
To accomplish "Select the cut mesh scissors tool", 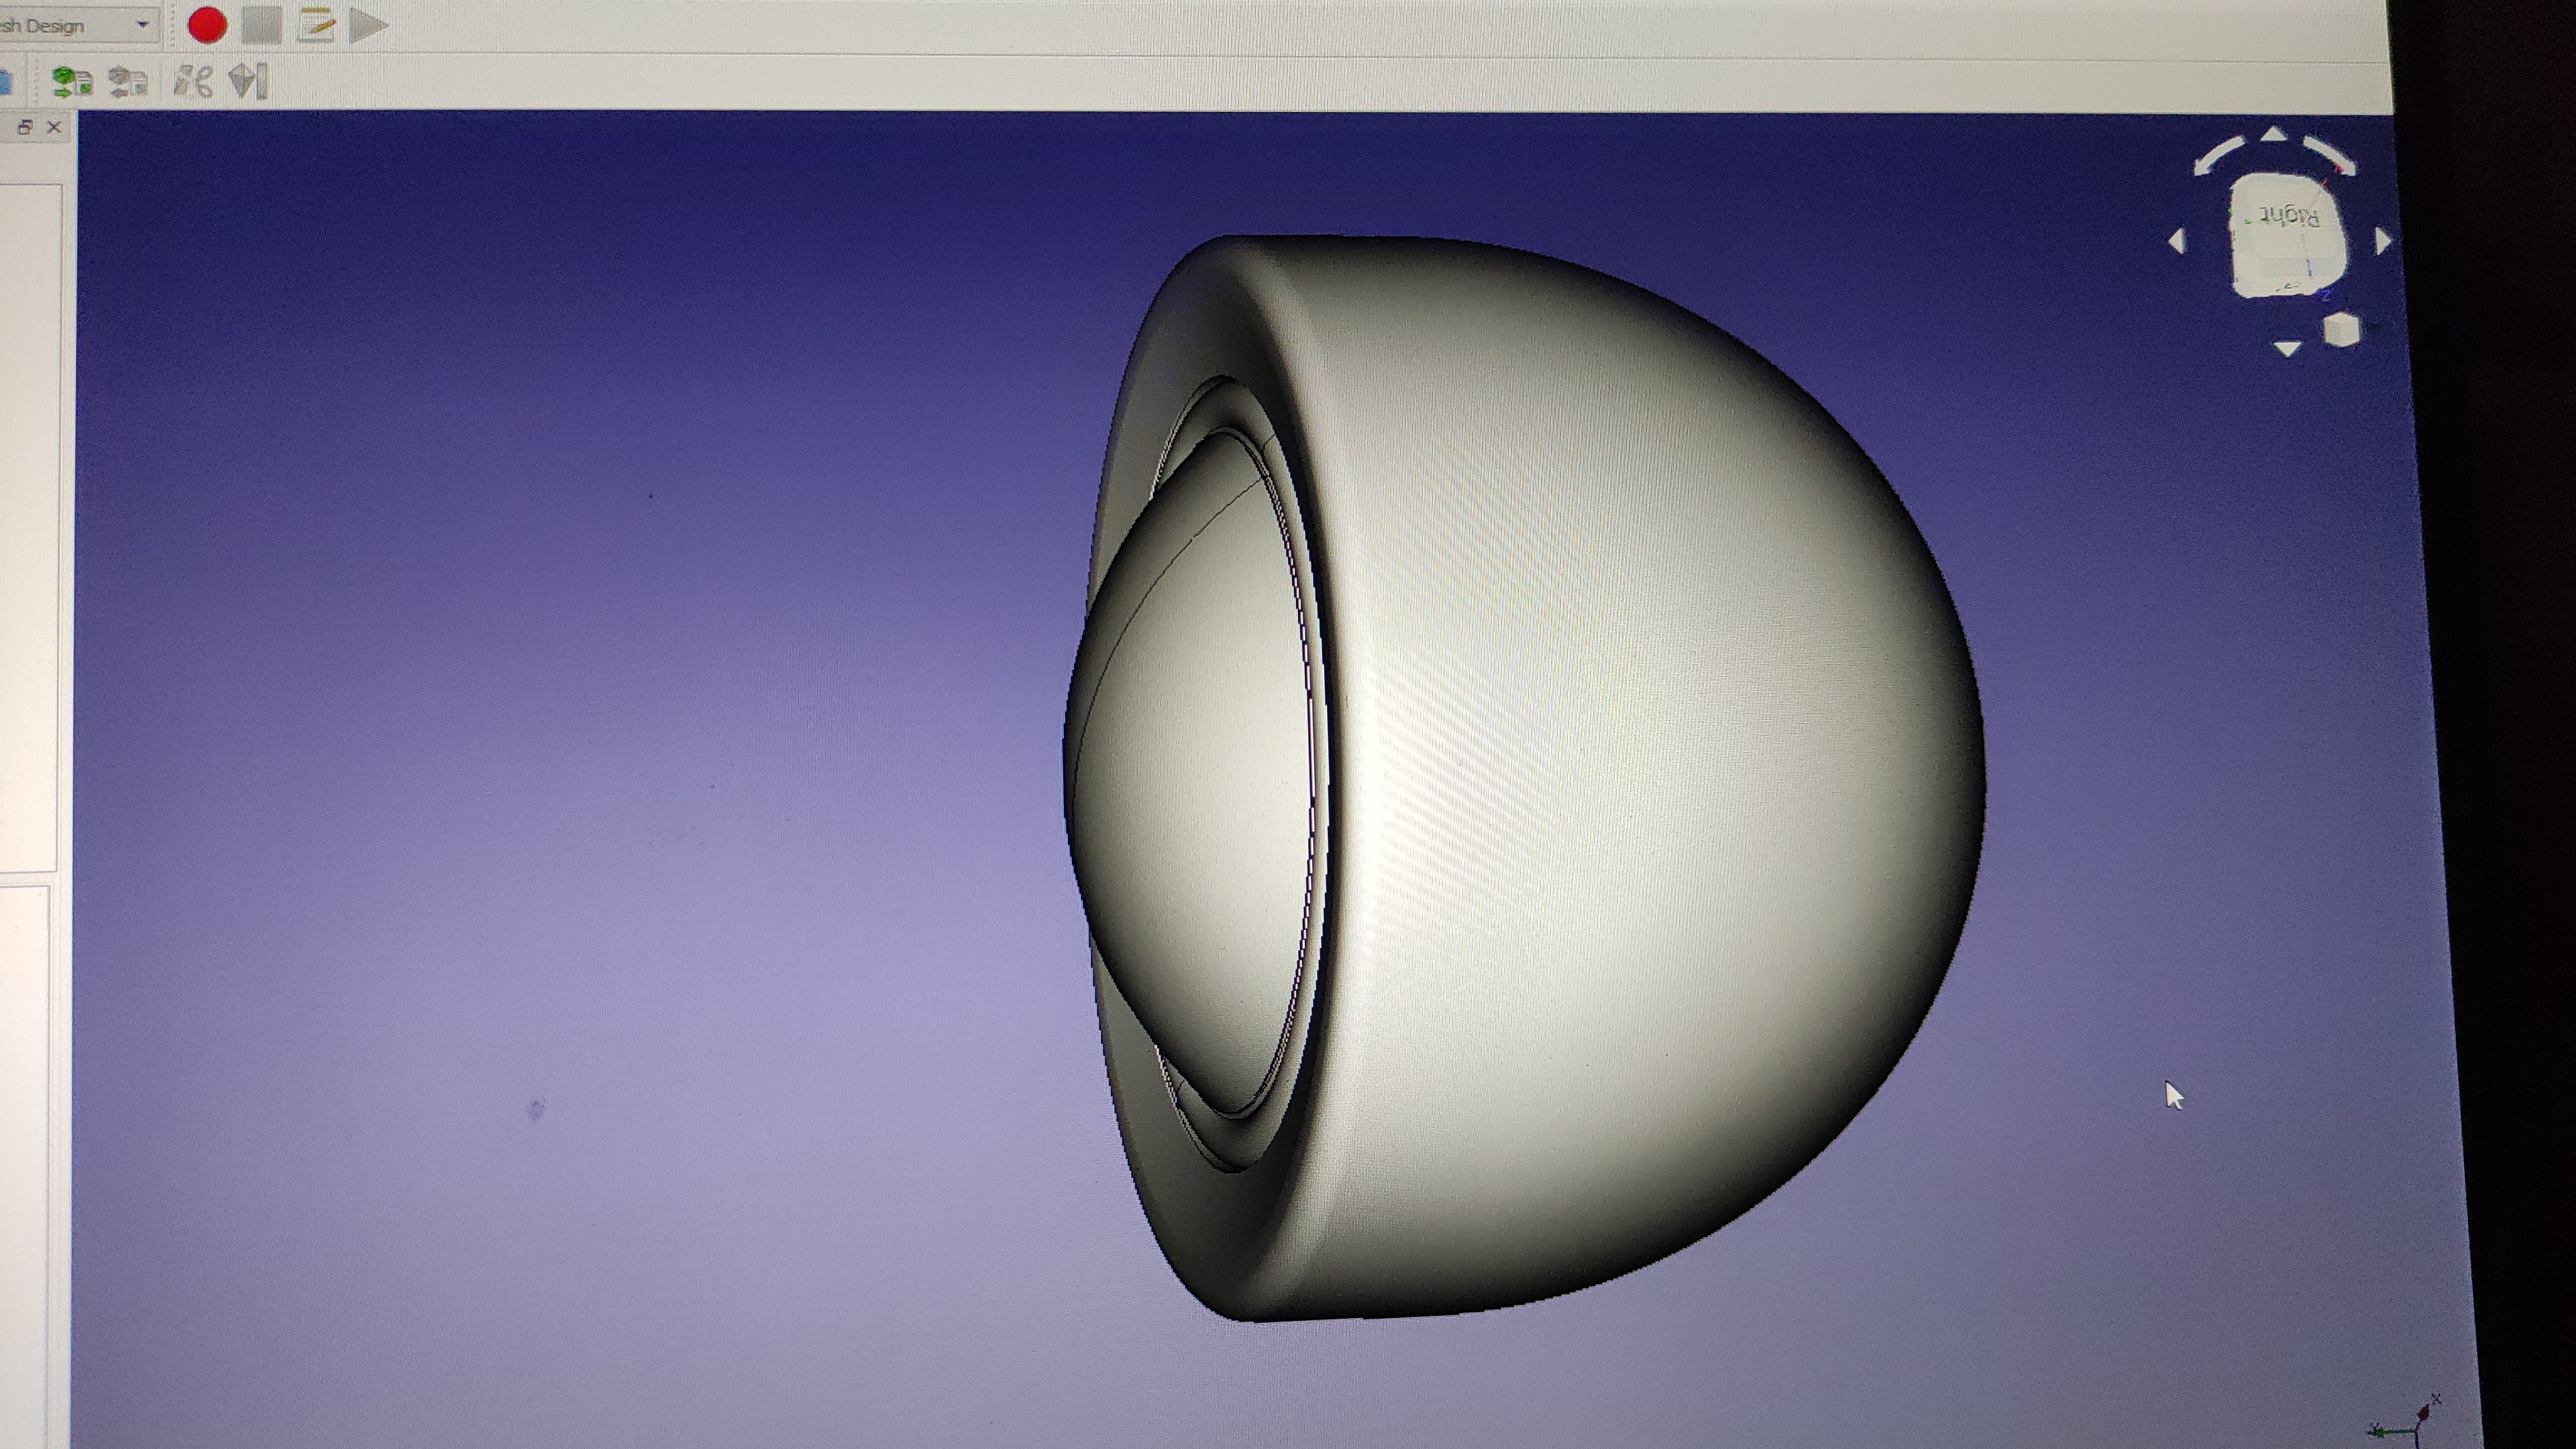I will tap(193, 80).
